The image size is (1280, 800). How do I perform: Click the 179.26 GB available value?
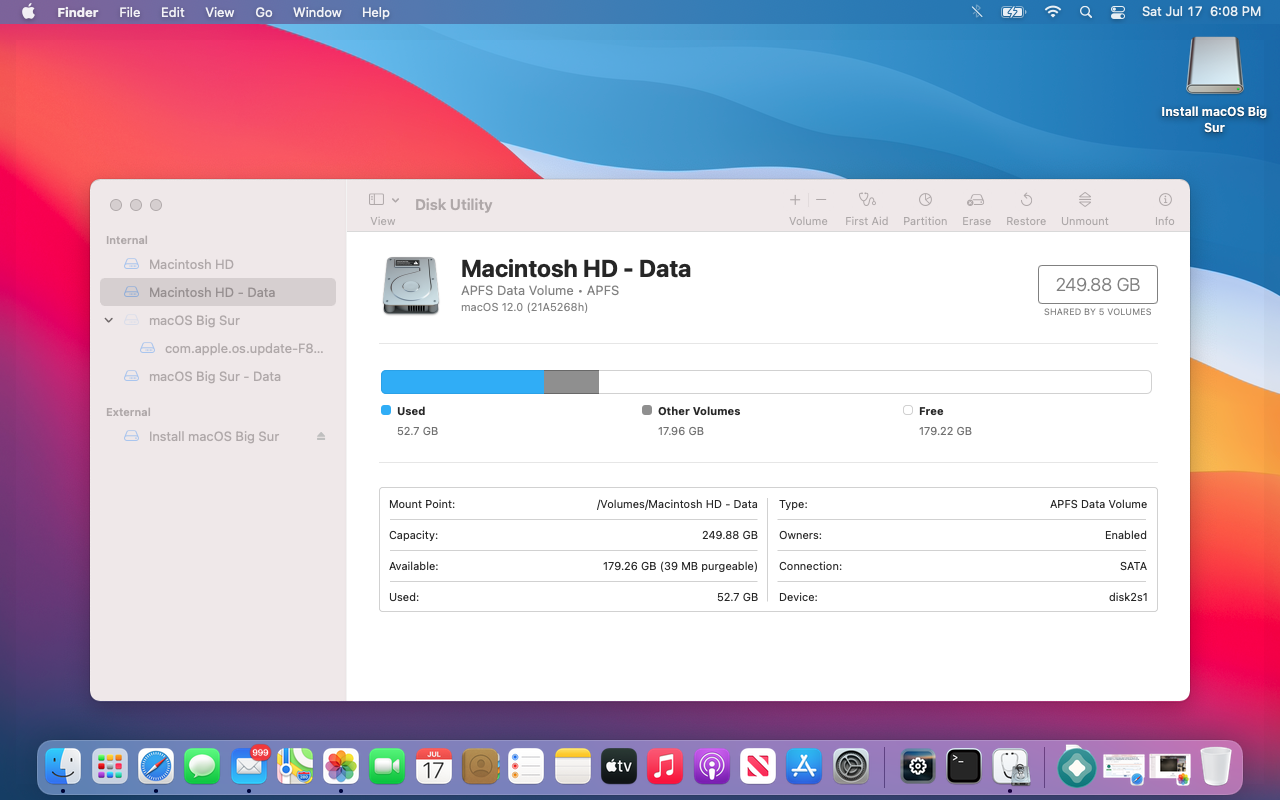point(680,566)
